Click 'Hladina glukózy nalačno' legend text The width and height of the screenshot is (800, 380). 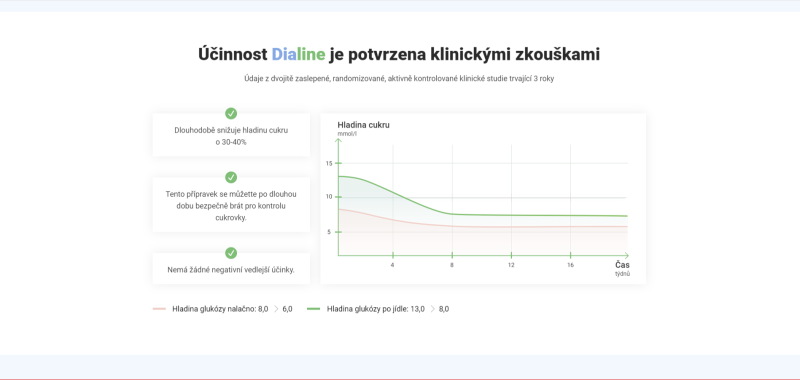point(214,309)
